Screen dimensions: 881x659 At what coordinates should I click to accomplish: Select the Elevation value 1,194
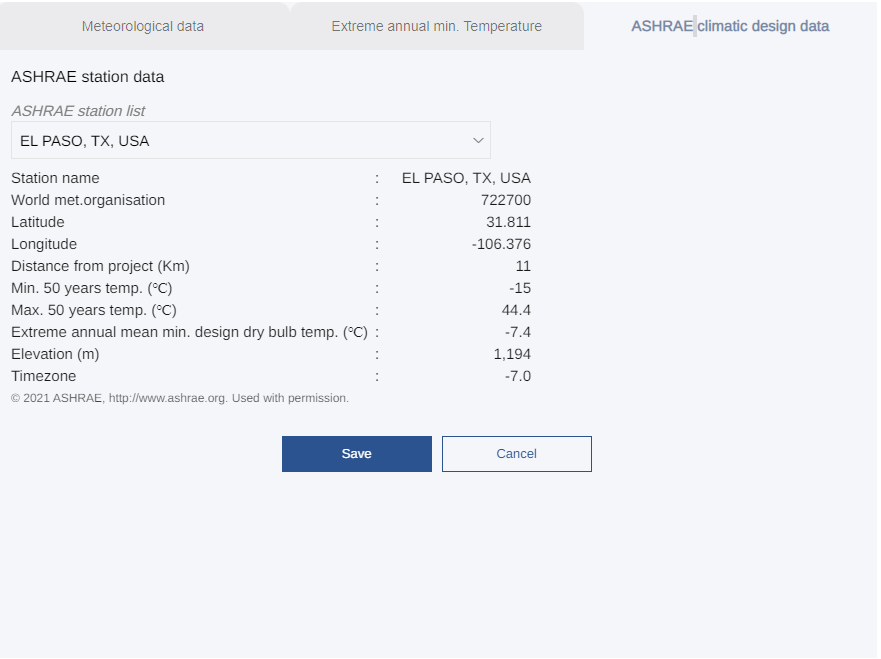click(512, 353)
